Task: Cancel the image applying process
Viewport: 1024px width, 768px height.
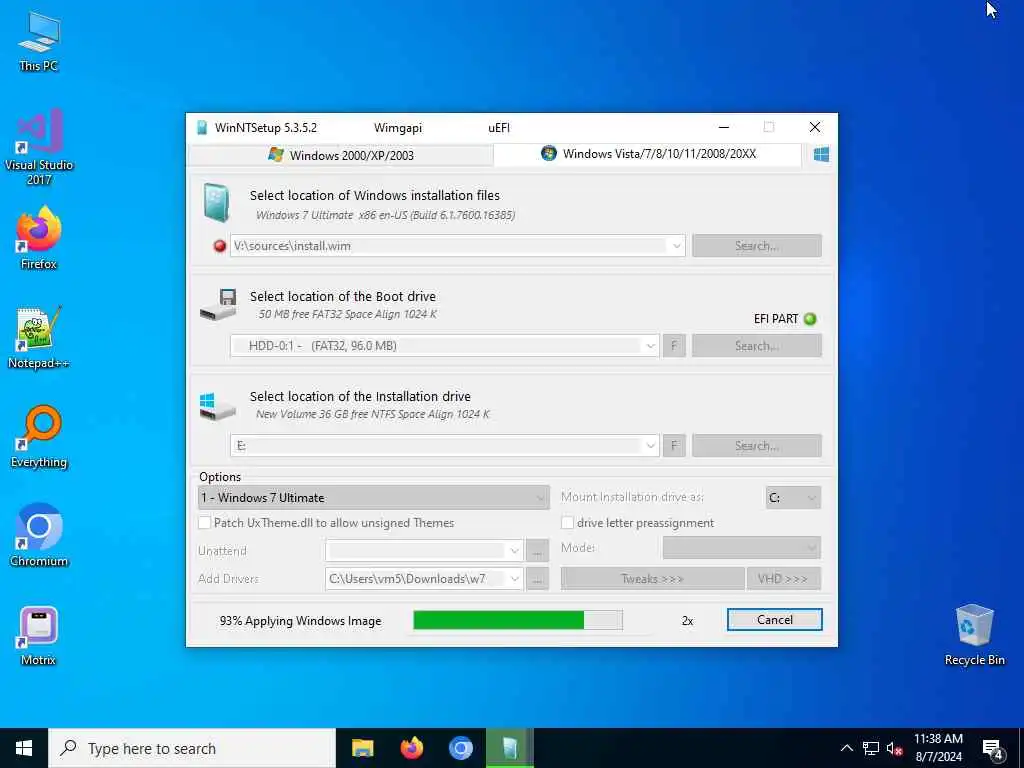Action: pyautogui.click(x=775, y=620)
